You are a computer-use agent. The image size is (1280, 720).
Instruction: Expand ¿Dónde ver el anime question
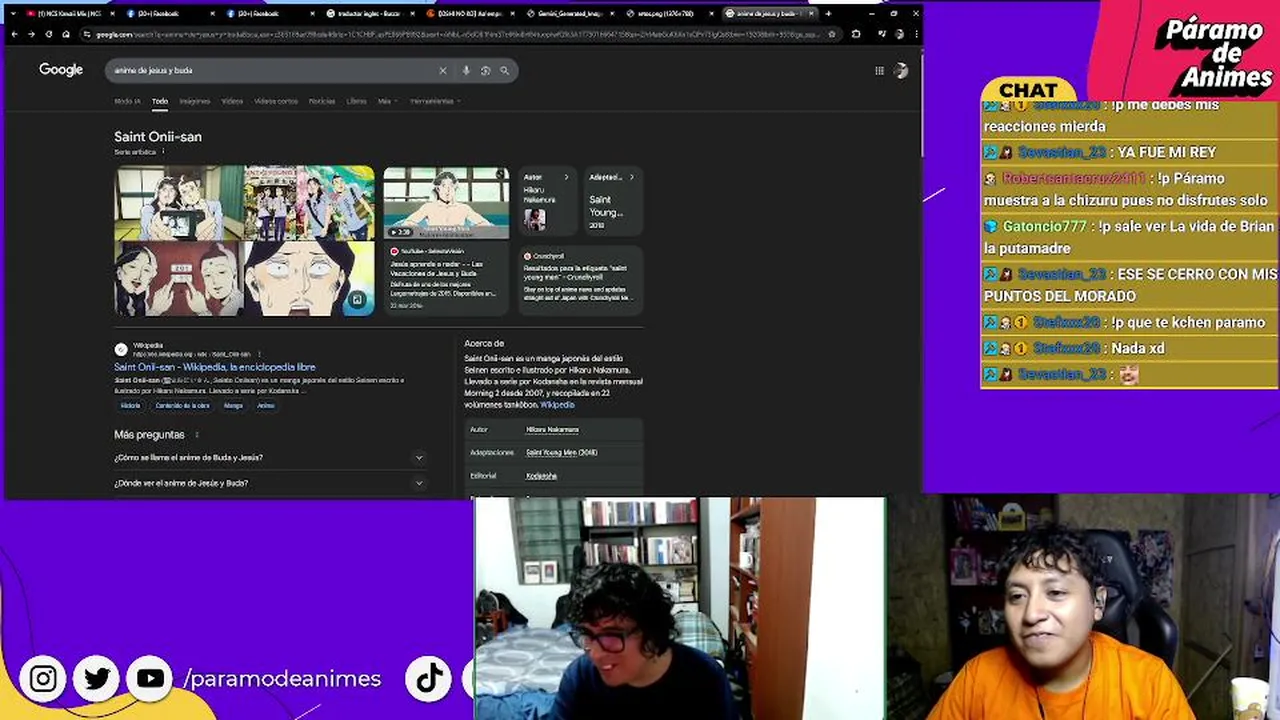click(269, 483)
